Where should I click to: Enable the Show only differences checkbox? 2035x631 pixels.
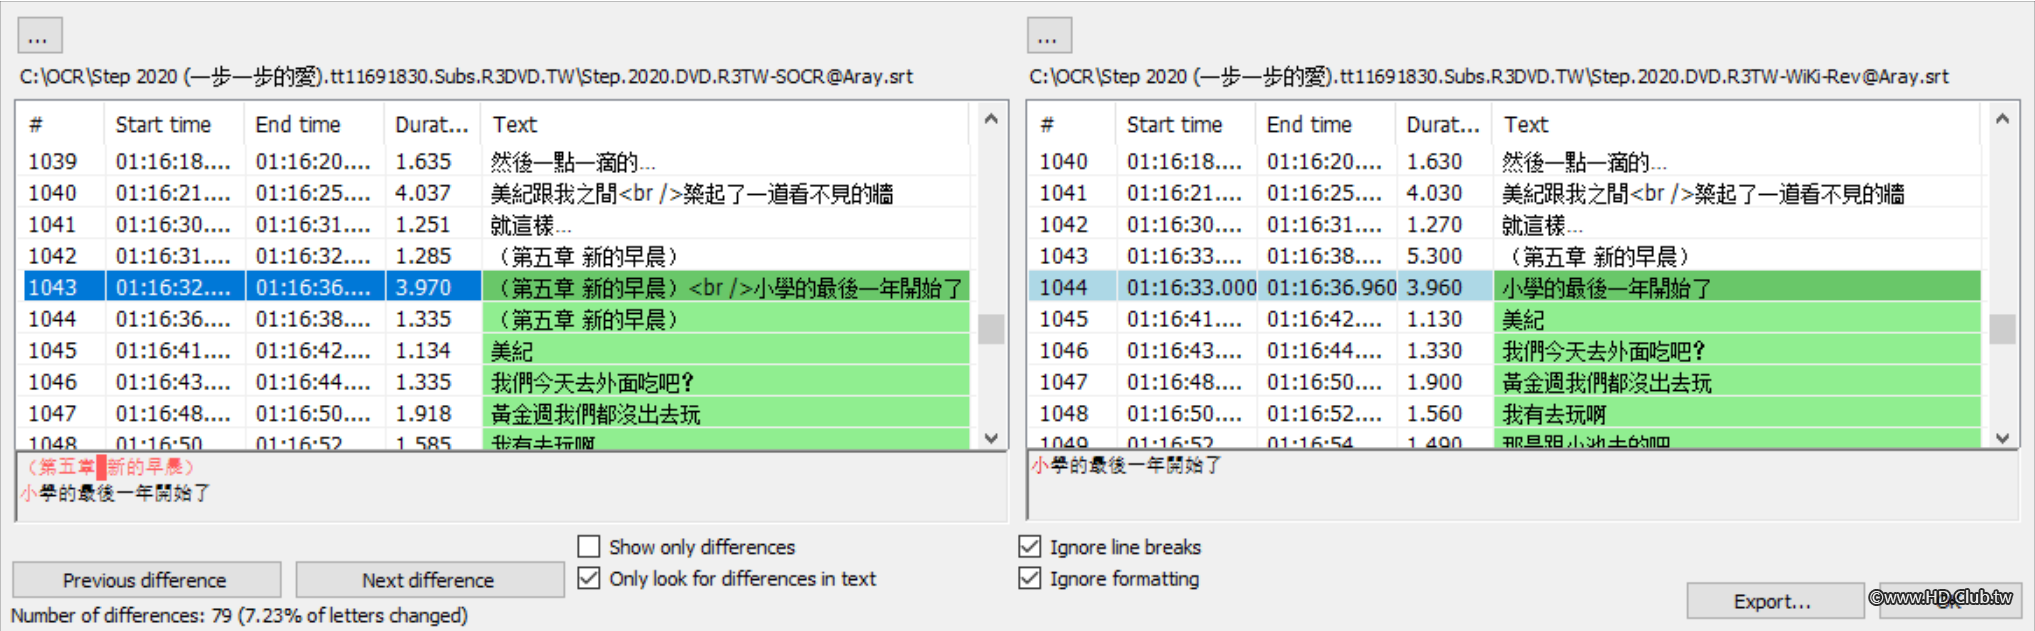tap(588, 546)
